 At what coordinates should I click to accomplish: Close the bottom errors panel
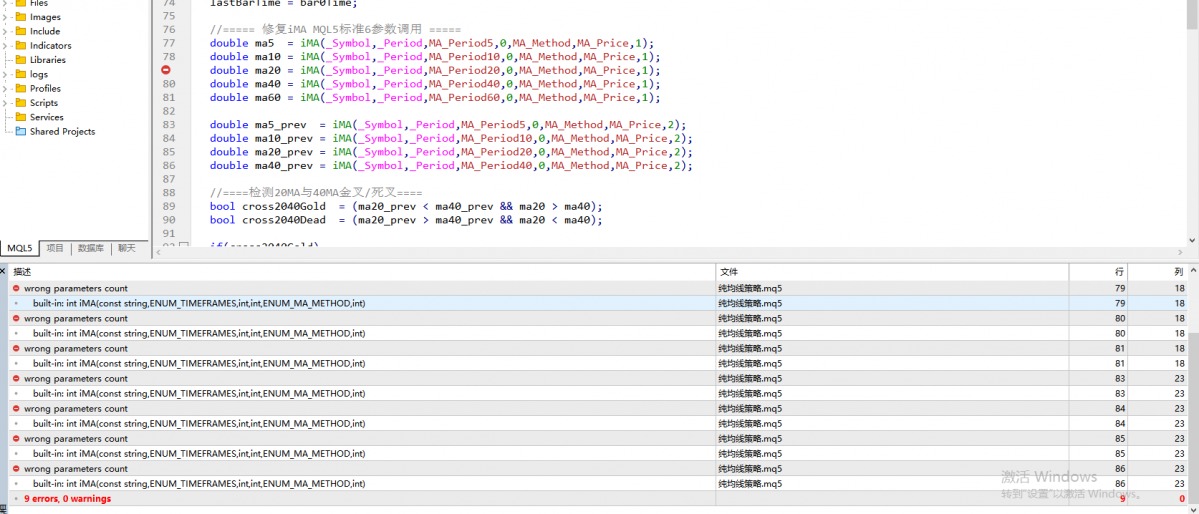click(3, 270)
